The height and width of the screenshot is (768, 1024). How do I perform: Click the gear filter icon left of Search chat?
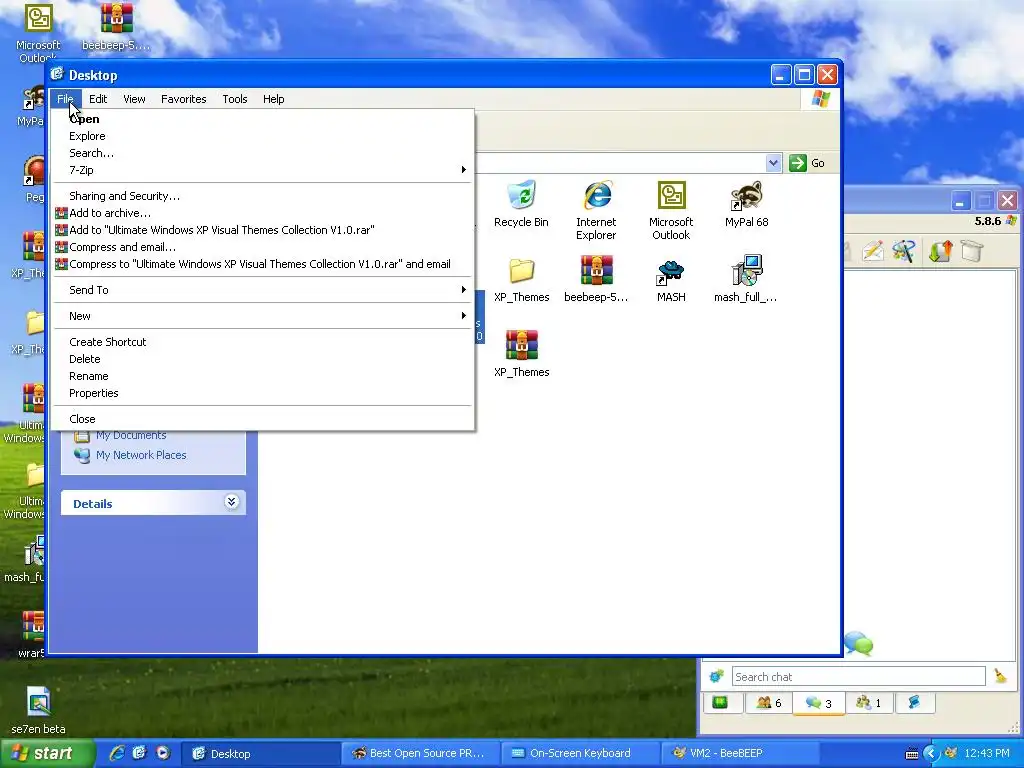click(x=716, y=676)
